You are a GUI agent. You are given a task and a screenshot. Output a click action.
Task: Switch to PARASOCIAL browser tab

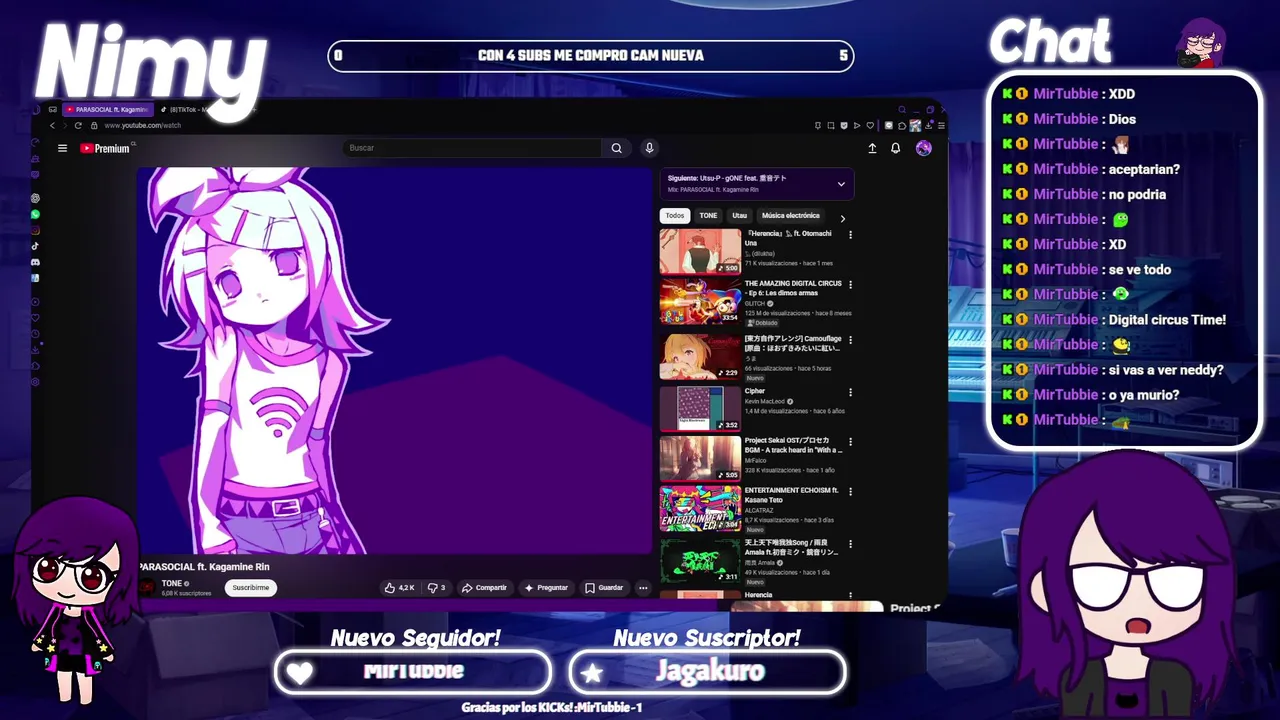pyautogui.click(x=108, y=109)
